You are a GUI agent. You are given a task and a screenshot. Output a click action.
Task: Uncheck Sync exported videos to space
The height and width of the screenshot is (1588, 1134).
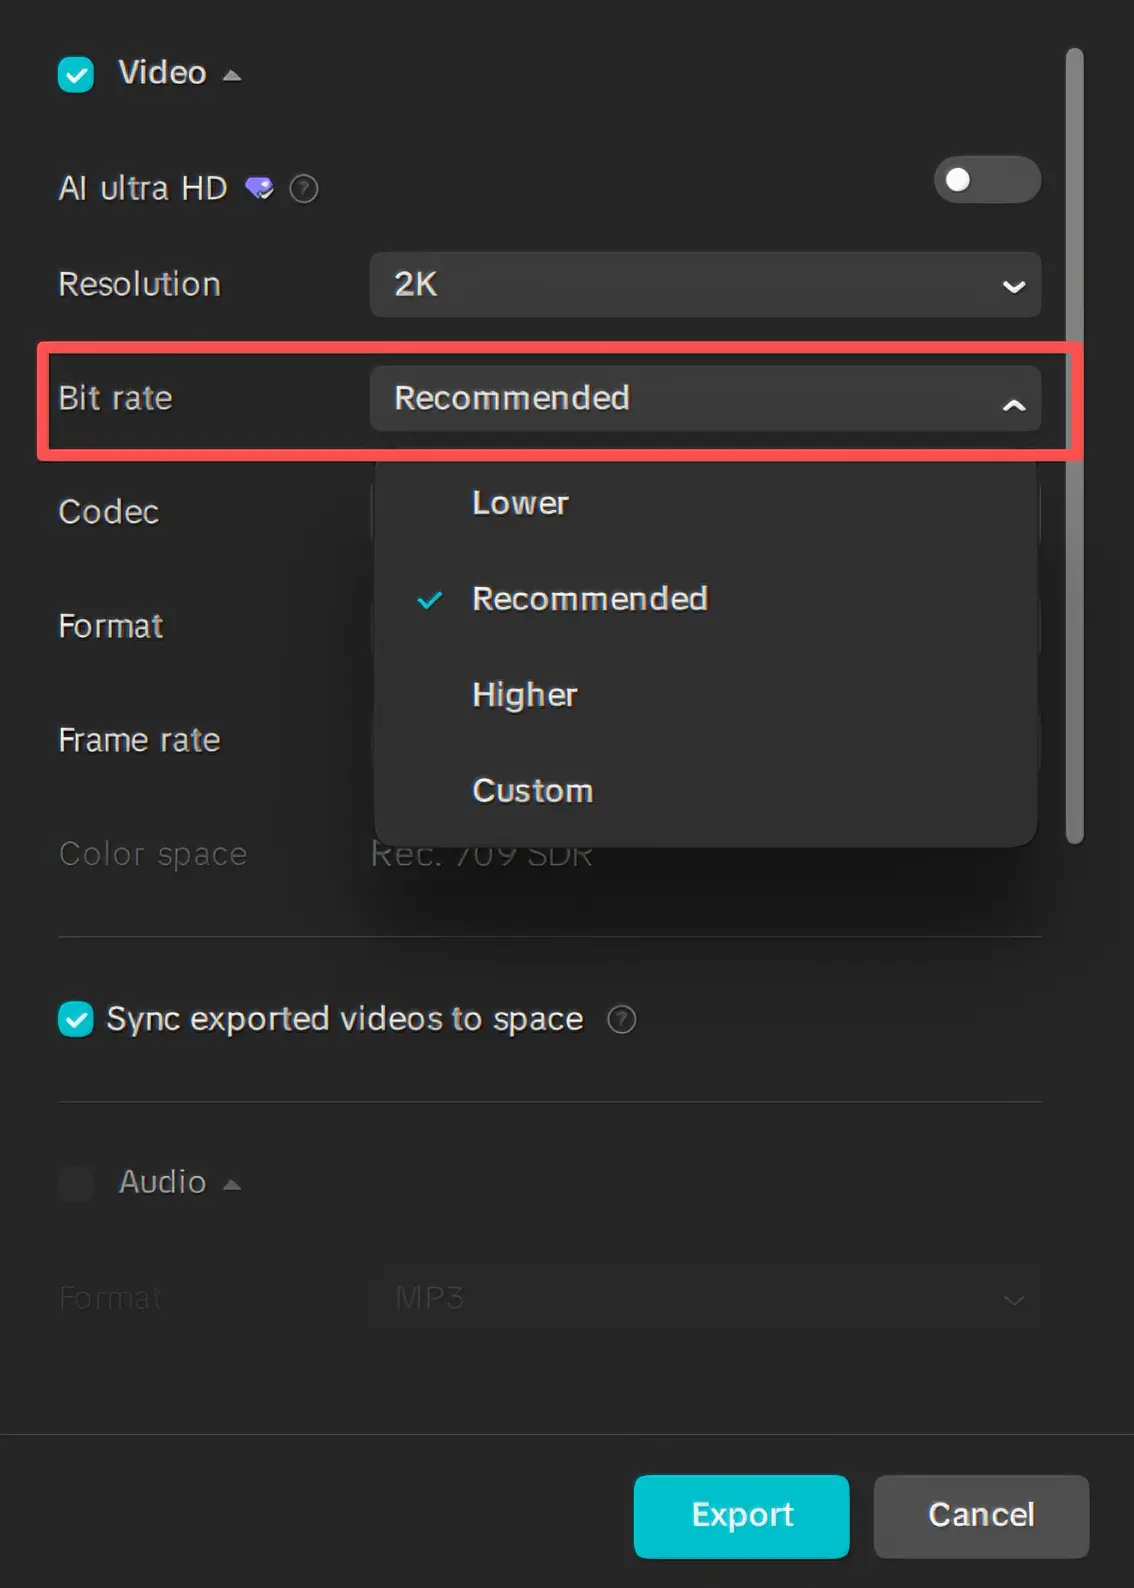(75, 1019)
